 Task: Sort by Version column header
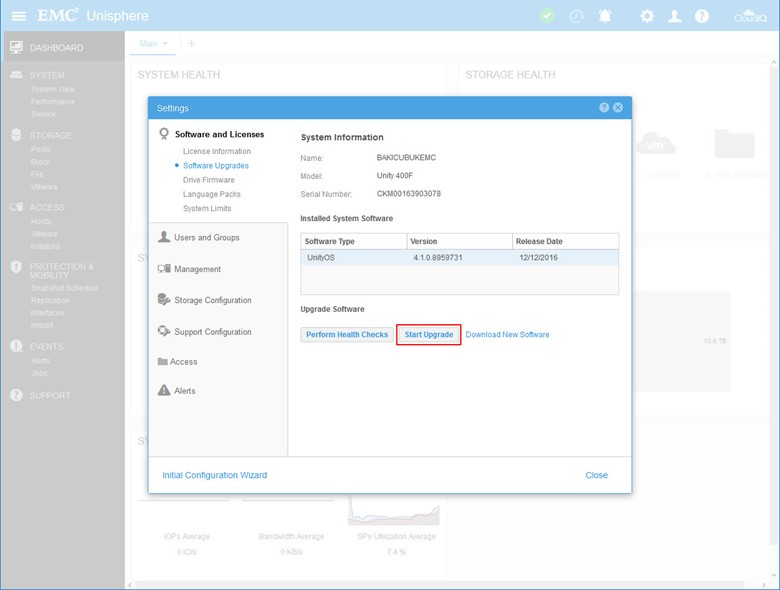click(460, 241)
